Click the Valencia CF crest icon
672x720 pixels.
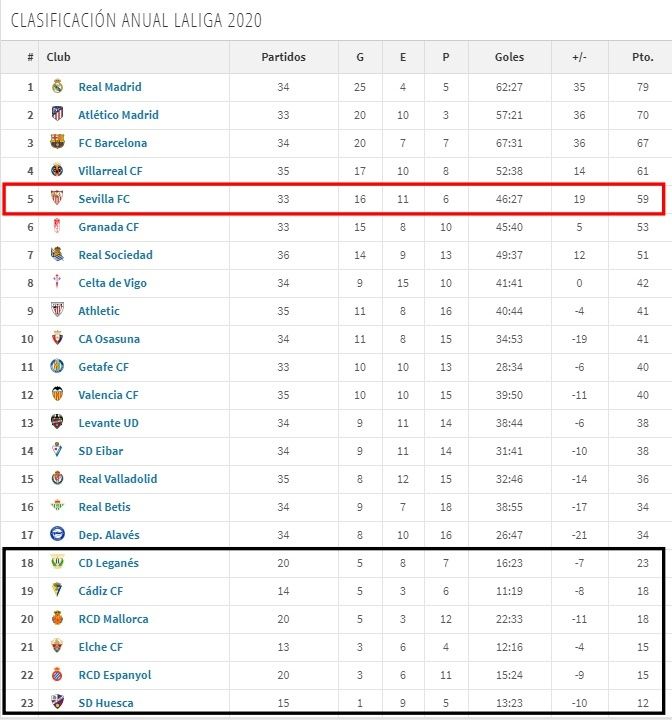[57, 395]
